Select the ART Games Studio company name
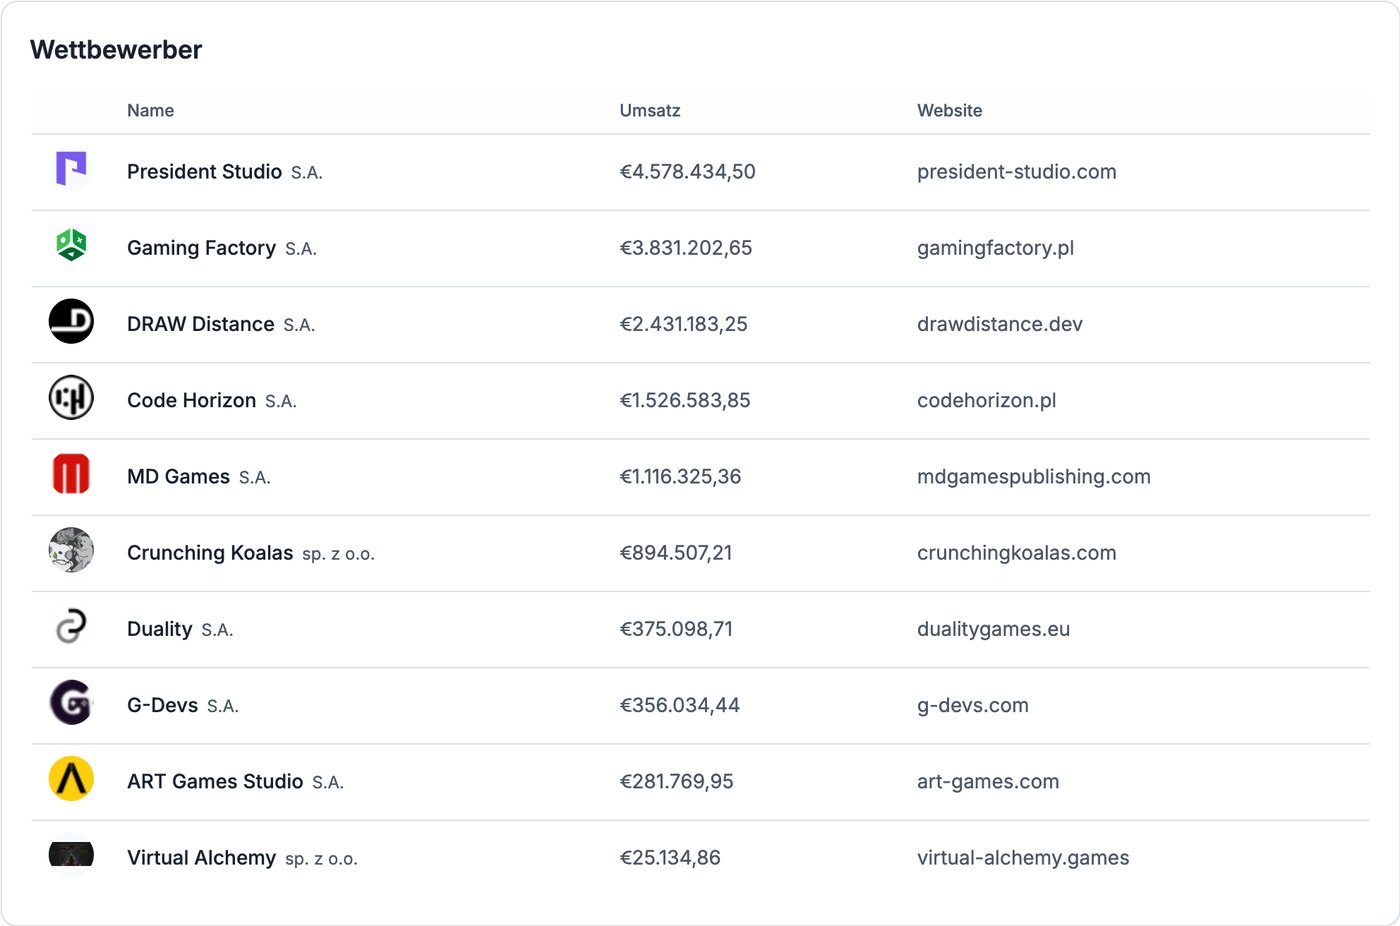The image size is (1400, 926). (x=215, y=781)
